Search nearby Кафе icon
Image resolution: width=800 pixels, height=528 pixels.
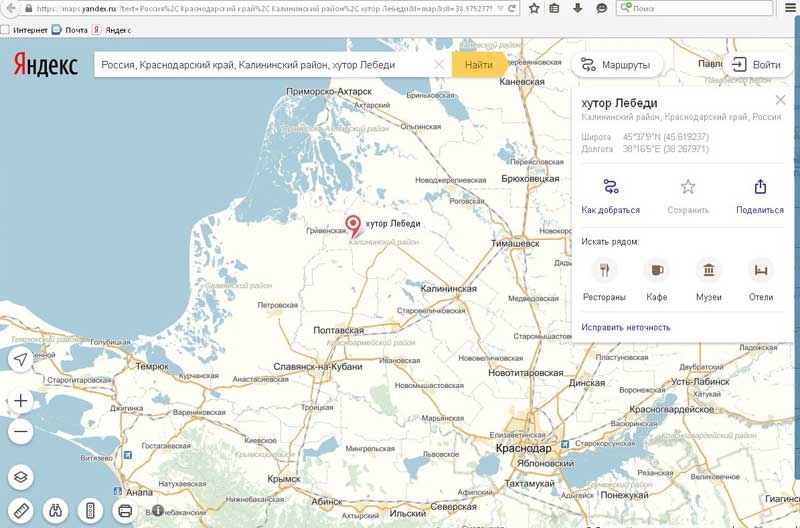(657, 270)
